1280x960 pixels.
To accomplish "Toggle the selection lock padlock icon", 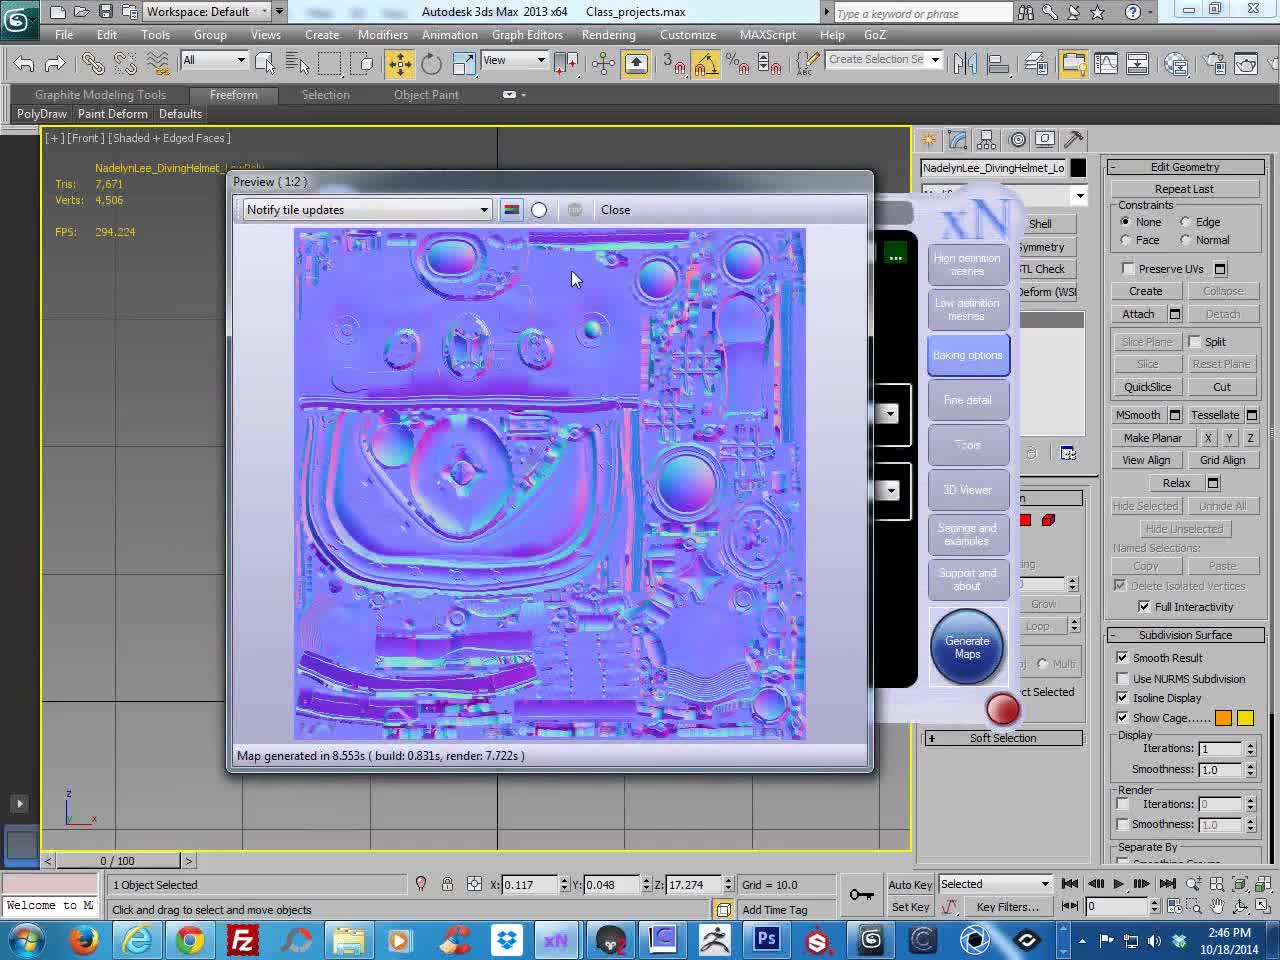I will coord(447,884).
